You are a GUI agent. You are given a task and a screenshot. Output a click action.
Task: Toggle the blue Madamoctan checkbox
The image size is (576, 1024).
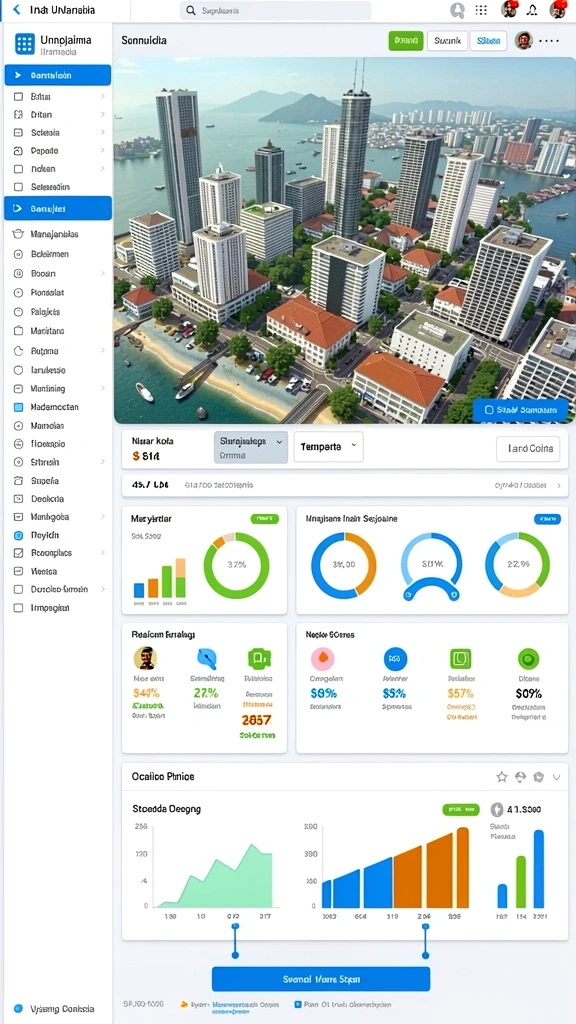[x=18, y=407]
